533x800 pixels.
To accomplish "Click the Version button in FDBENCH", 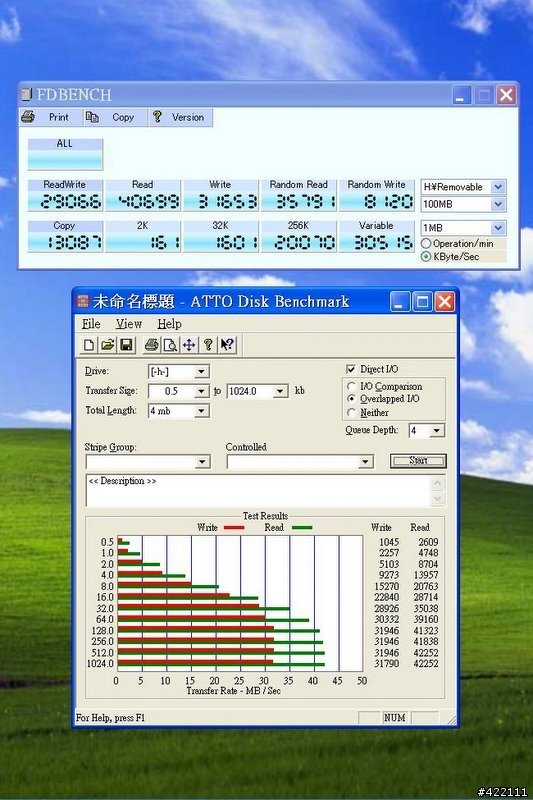I will 180,117.
